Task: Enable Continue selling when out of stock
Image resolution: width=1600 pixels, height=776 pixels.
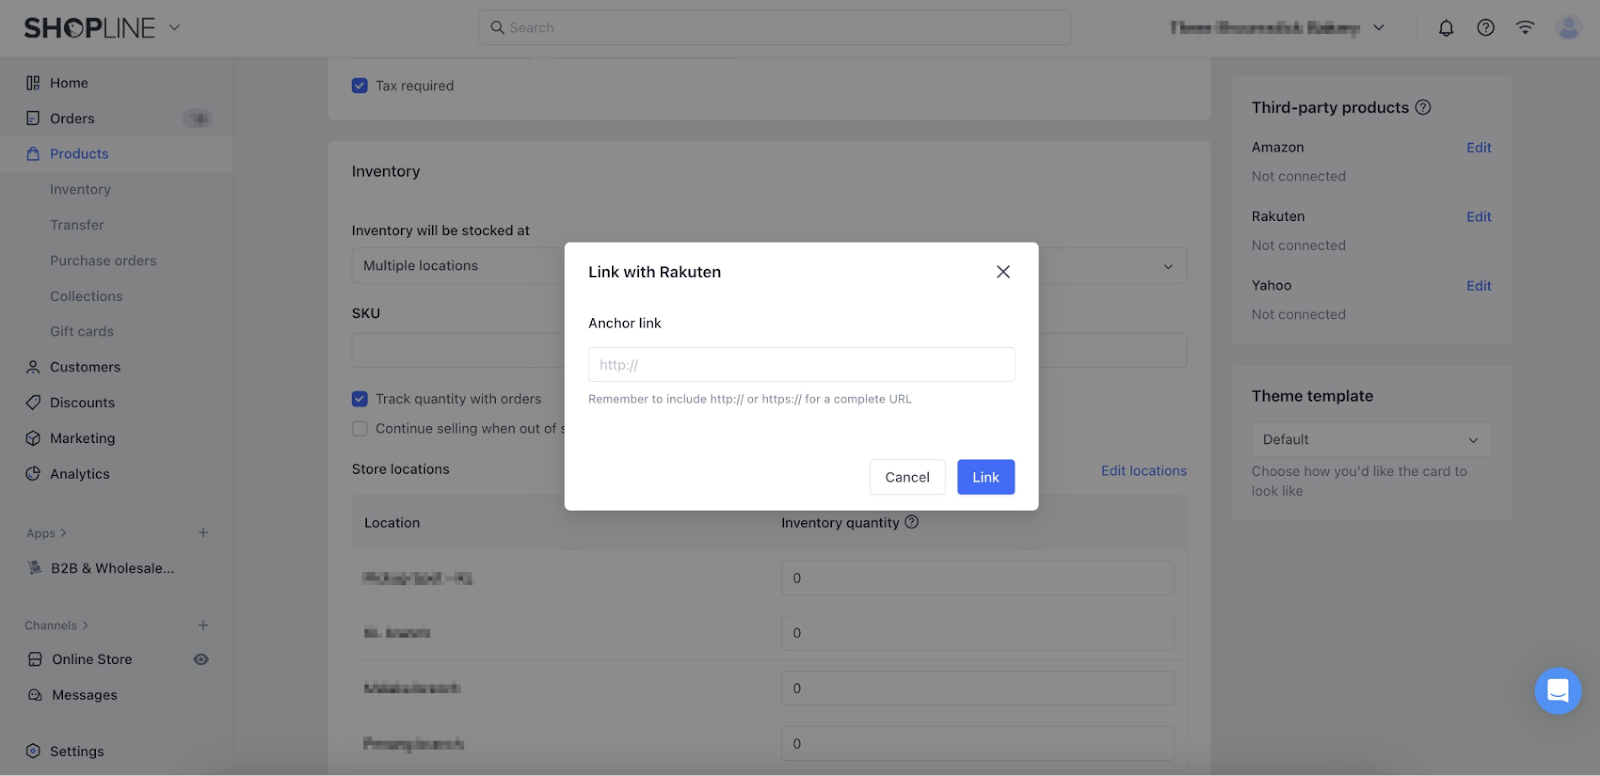Action: [x=360, y=429]
